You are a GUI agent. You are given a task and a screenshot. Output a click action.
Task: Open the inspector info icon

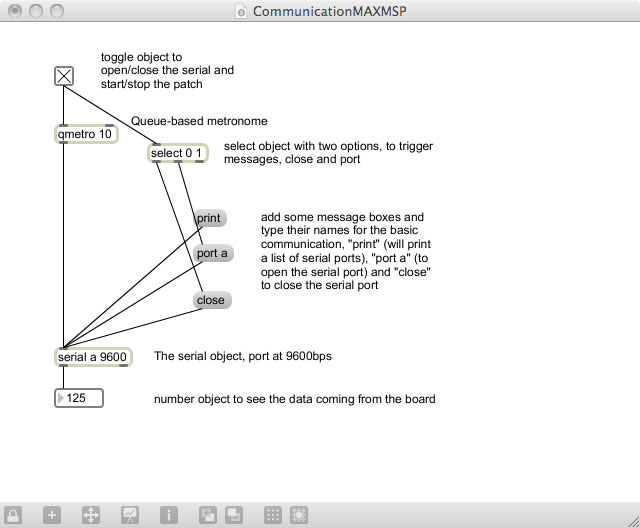coord(169,515)
